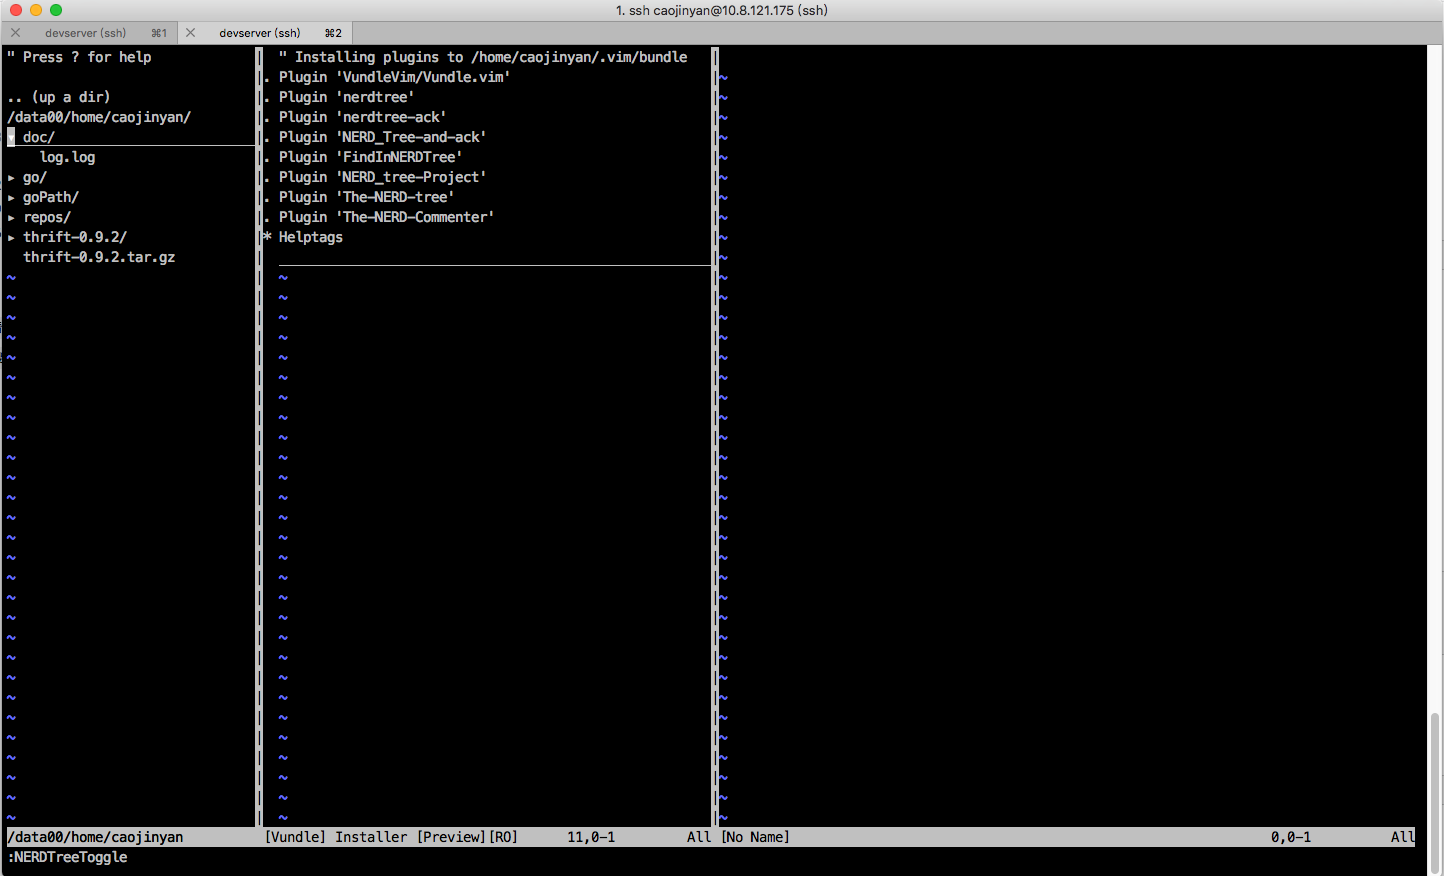This screenshot has width=1444, height=876.
Task: Collapse the doc/ directory arrow
Action: [x=11, y=137]
